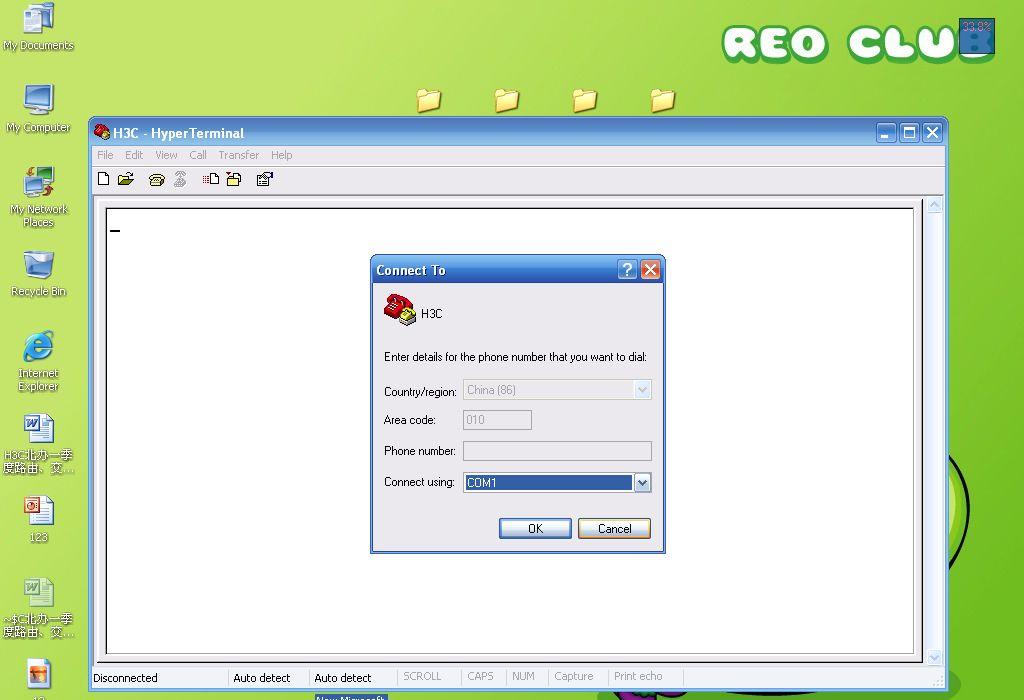The image size is (1024, 700).
Task: Select the temporary ~$C Word file icon
Action: click(x=38, y=608)
